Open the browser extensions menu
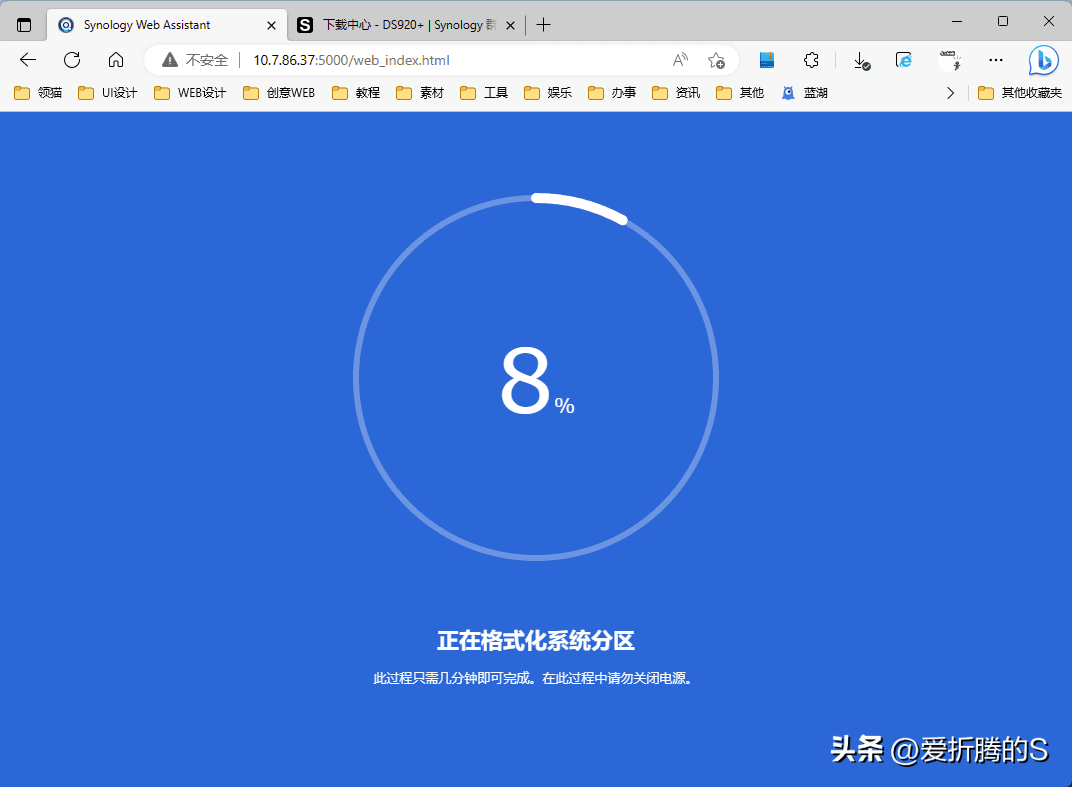 [812, 60]
